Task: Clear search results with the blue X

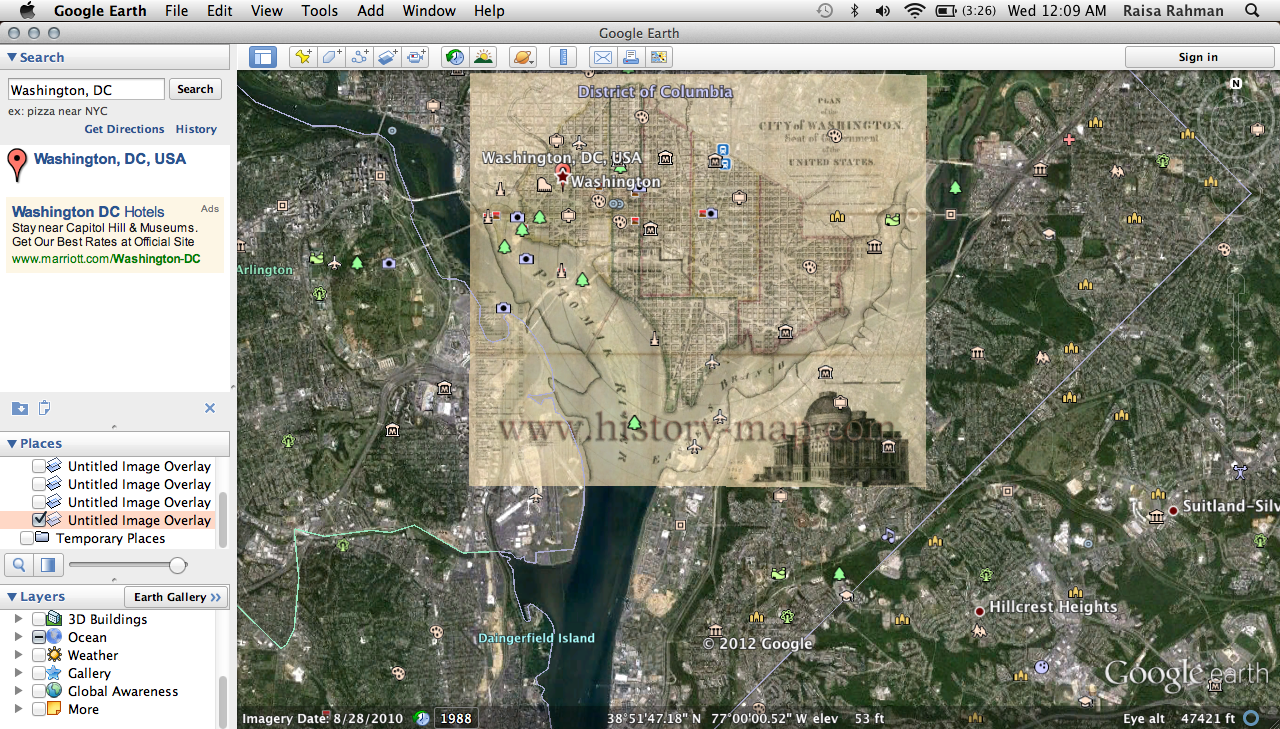Action: [x=210, y=408]
